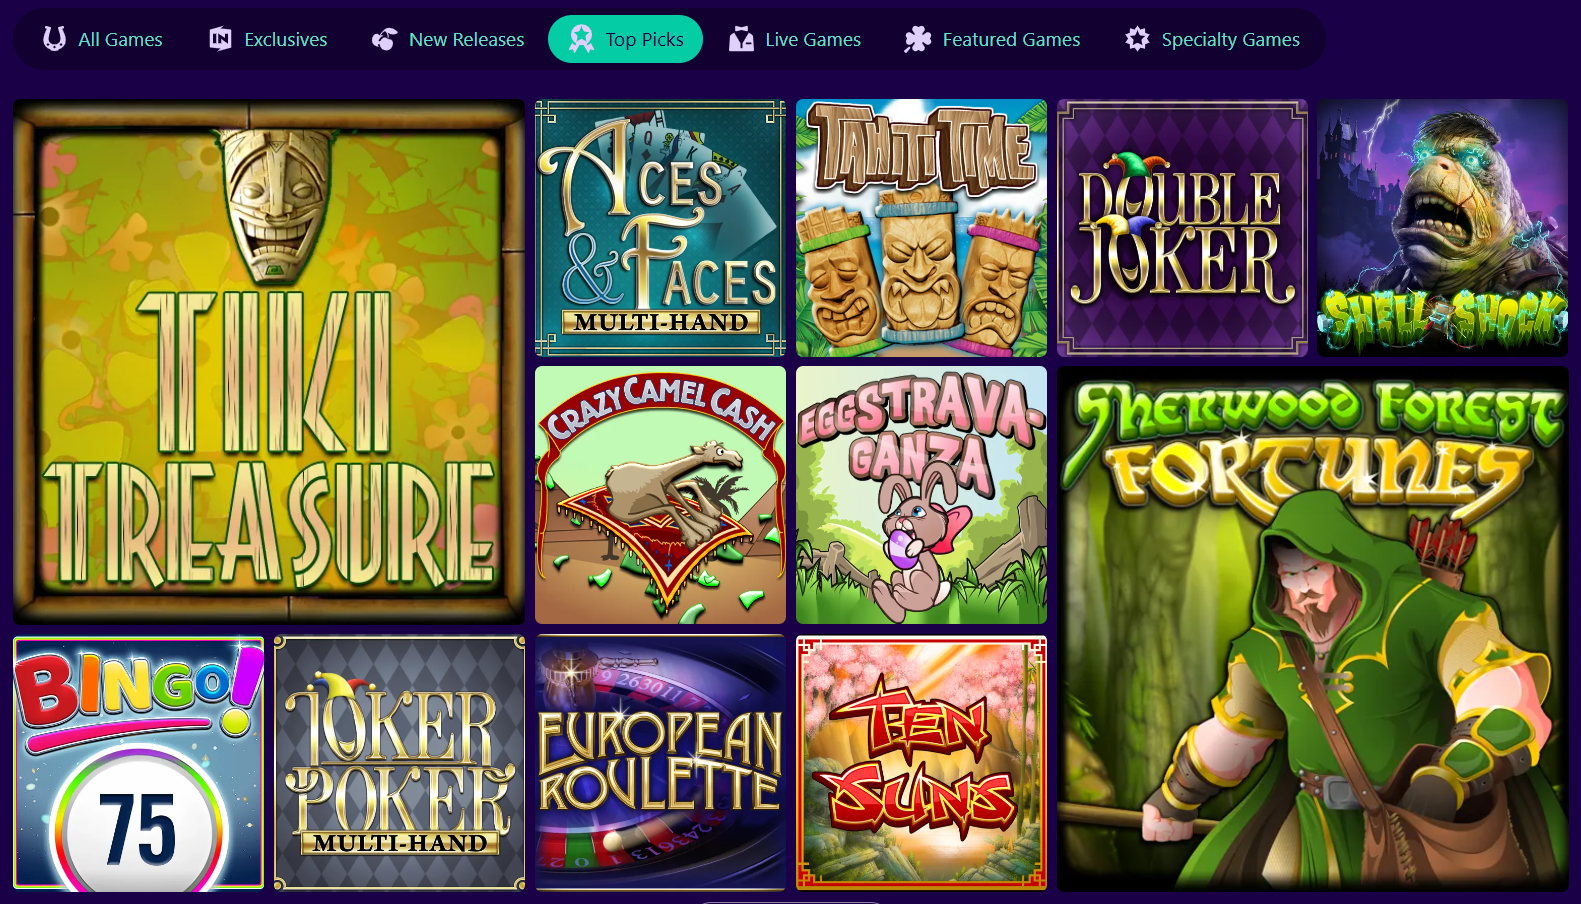Viewport: 1581px width, 904px height.
Task: Select the Featured Games category
Action: point(993,39)
